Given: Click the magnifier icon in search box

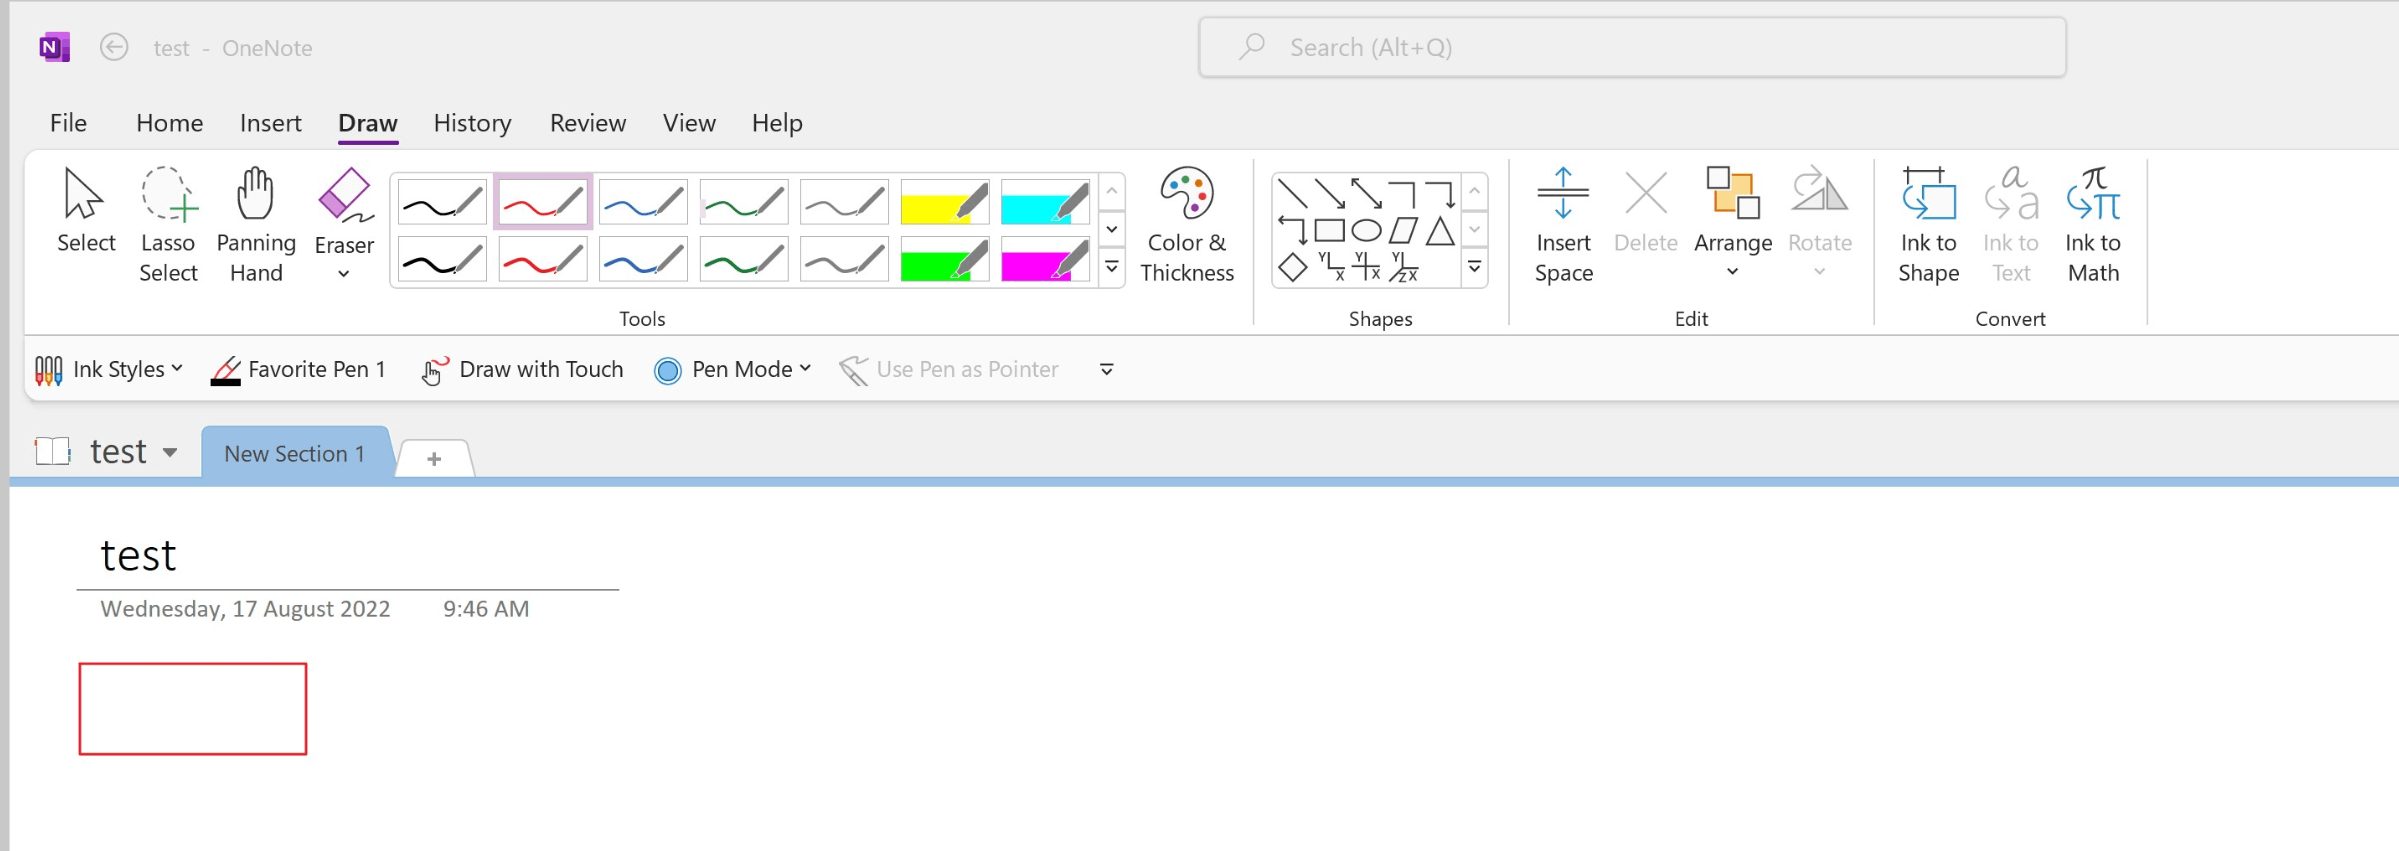Looking at the screenshot, I should [x=1252, y=46].
